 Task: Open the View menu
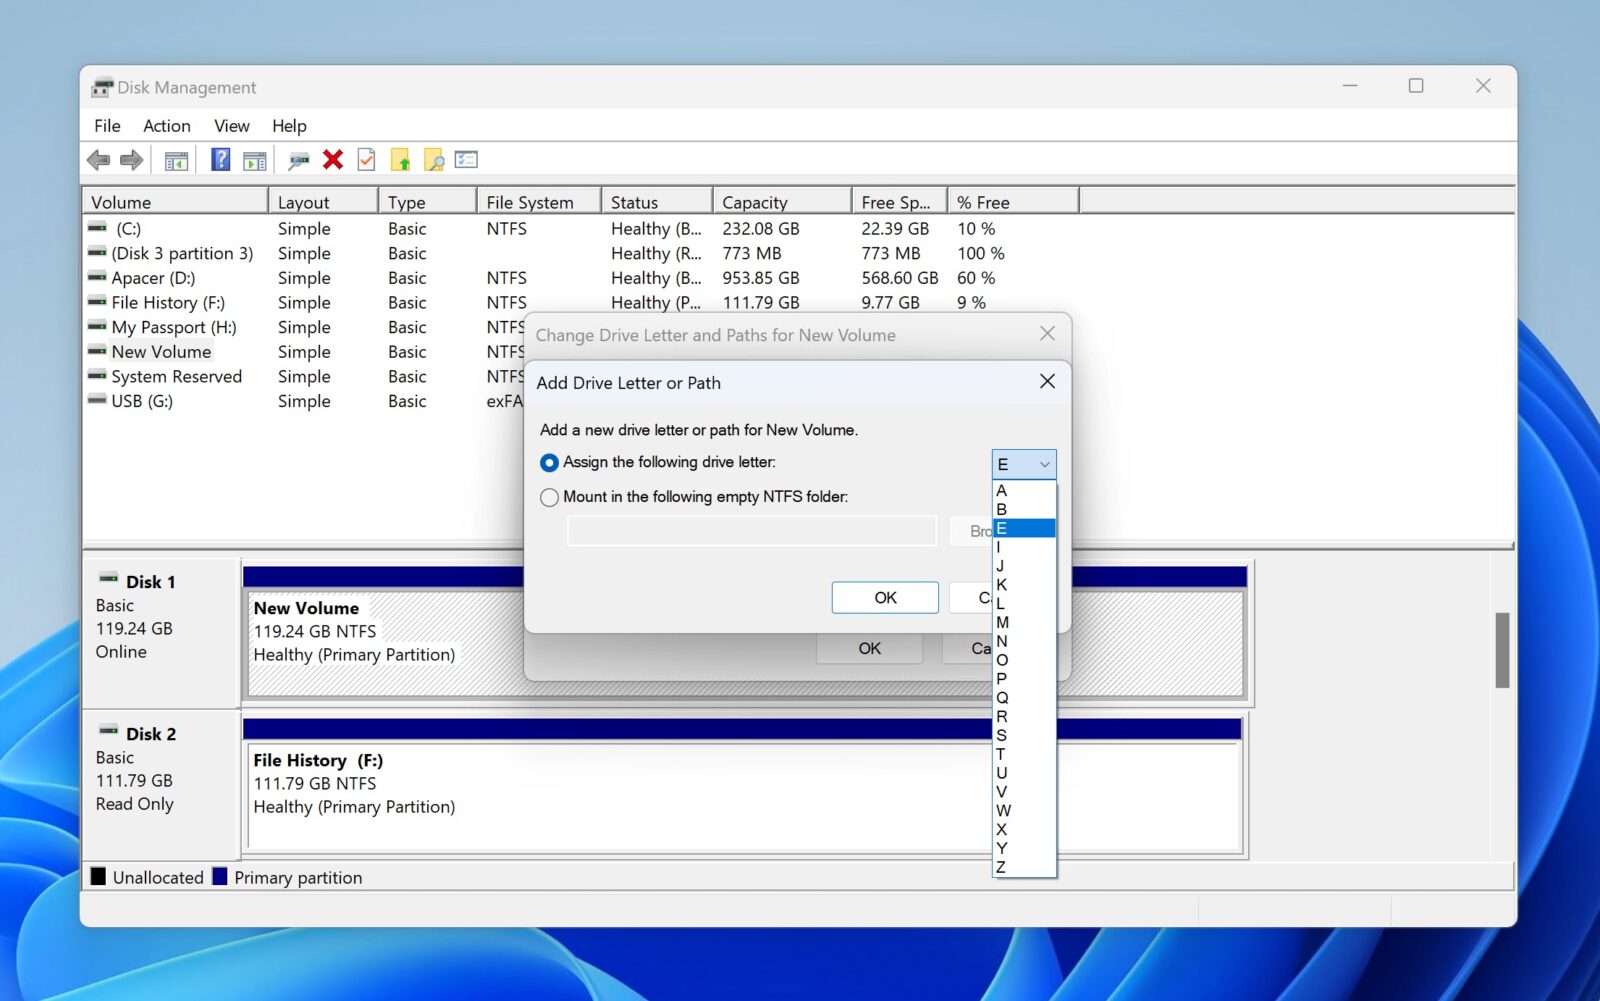tap(231, 125)
